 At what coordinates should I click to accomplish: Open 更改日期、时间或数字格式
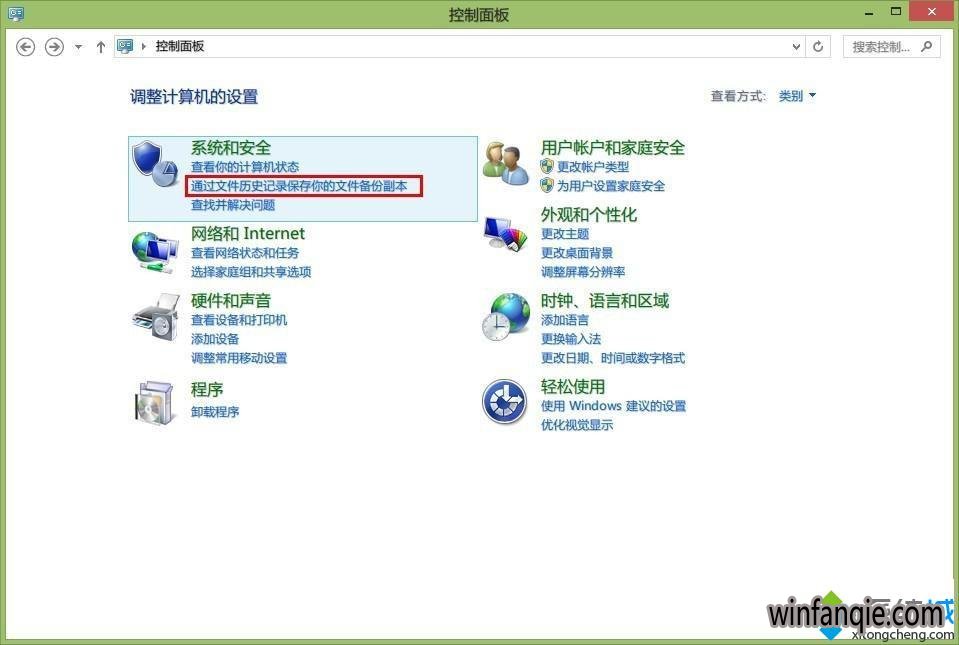pyautogui.click(x=613, y=358)
